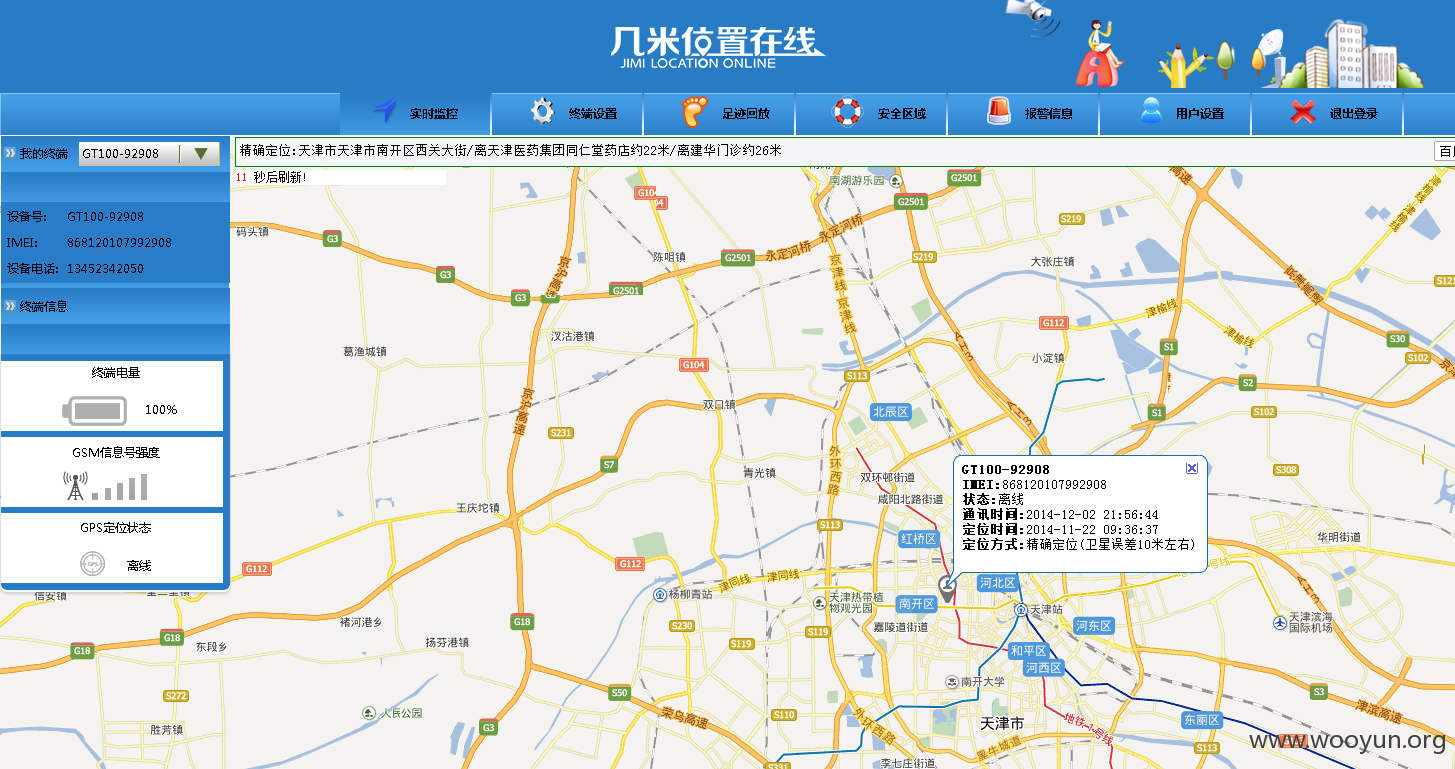
Task: Click the 南开大学 university map icon
Action: pyautogui.click(x=951, y=682)
